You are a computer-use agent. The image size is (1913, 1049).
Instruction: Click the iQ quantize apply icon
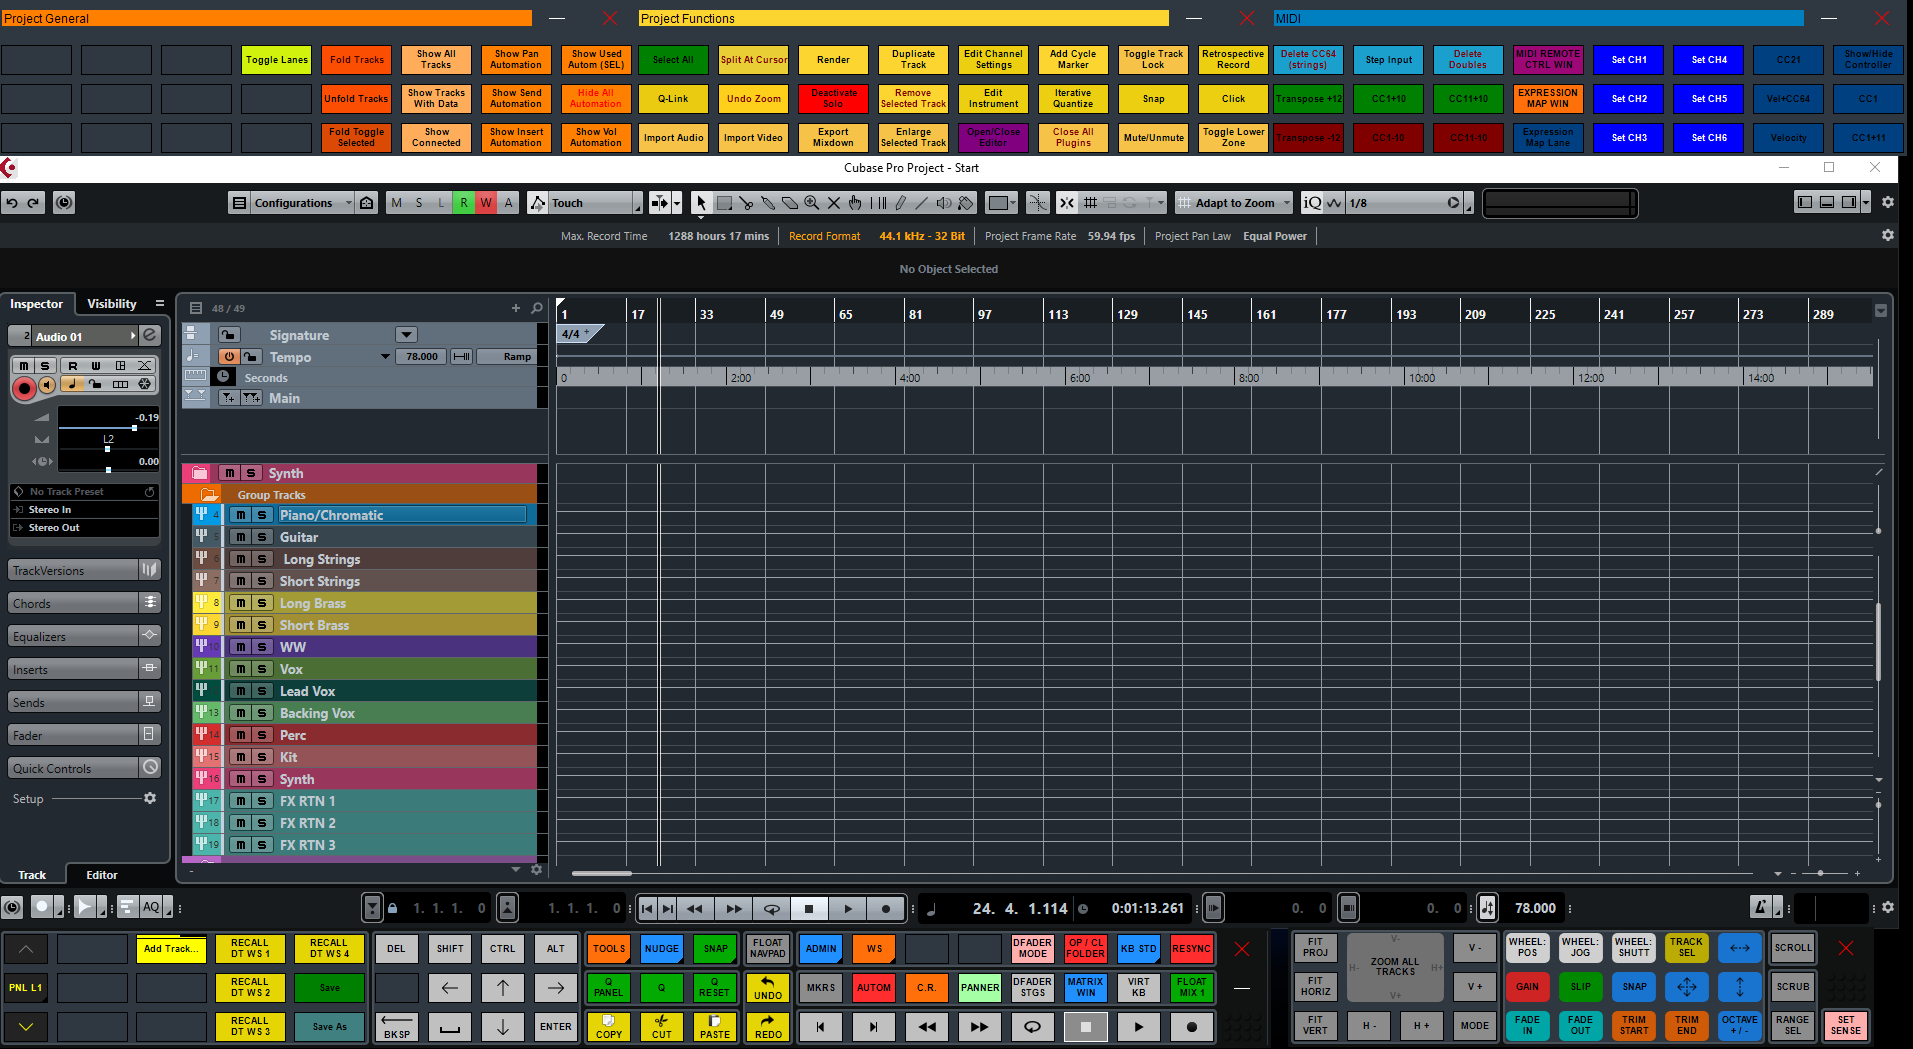tap(1312, 203)
